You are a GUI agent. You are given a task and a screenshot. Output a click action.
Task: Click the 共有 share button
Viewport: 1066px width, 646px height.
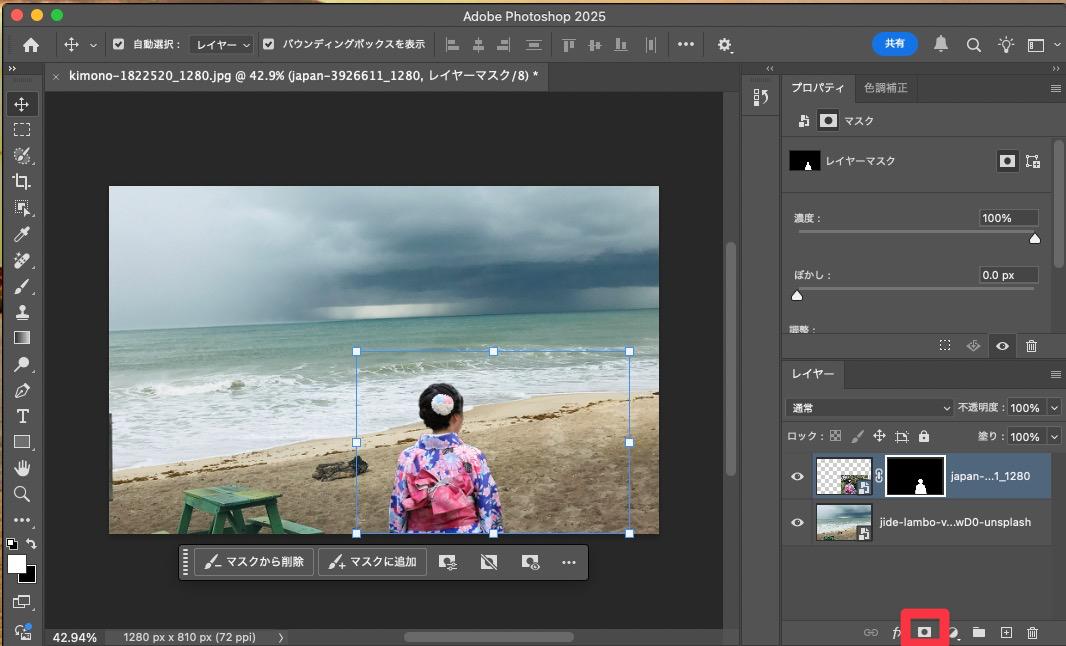895,44
